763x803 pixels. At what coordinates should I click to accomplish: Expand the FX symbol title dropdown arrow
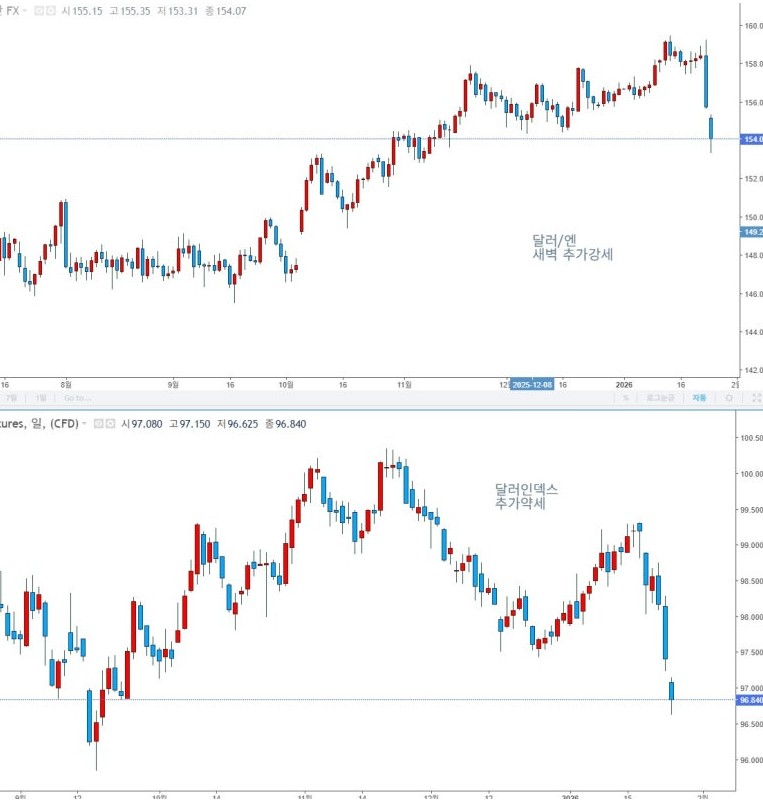27,11
